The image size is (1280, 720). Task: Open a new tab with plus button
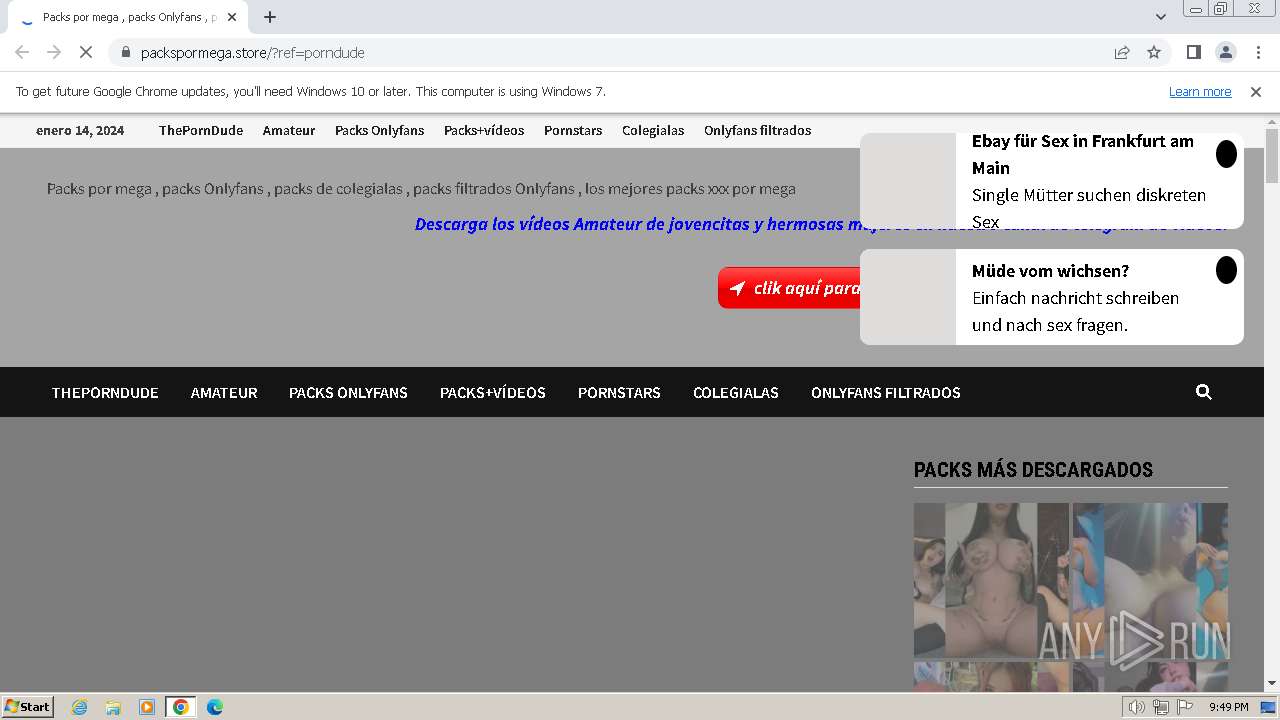(x=269, y=17)
